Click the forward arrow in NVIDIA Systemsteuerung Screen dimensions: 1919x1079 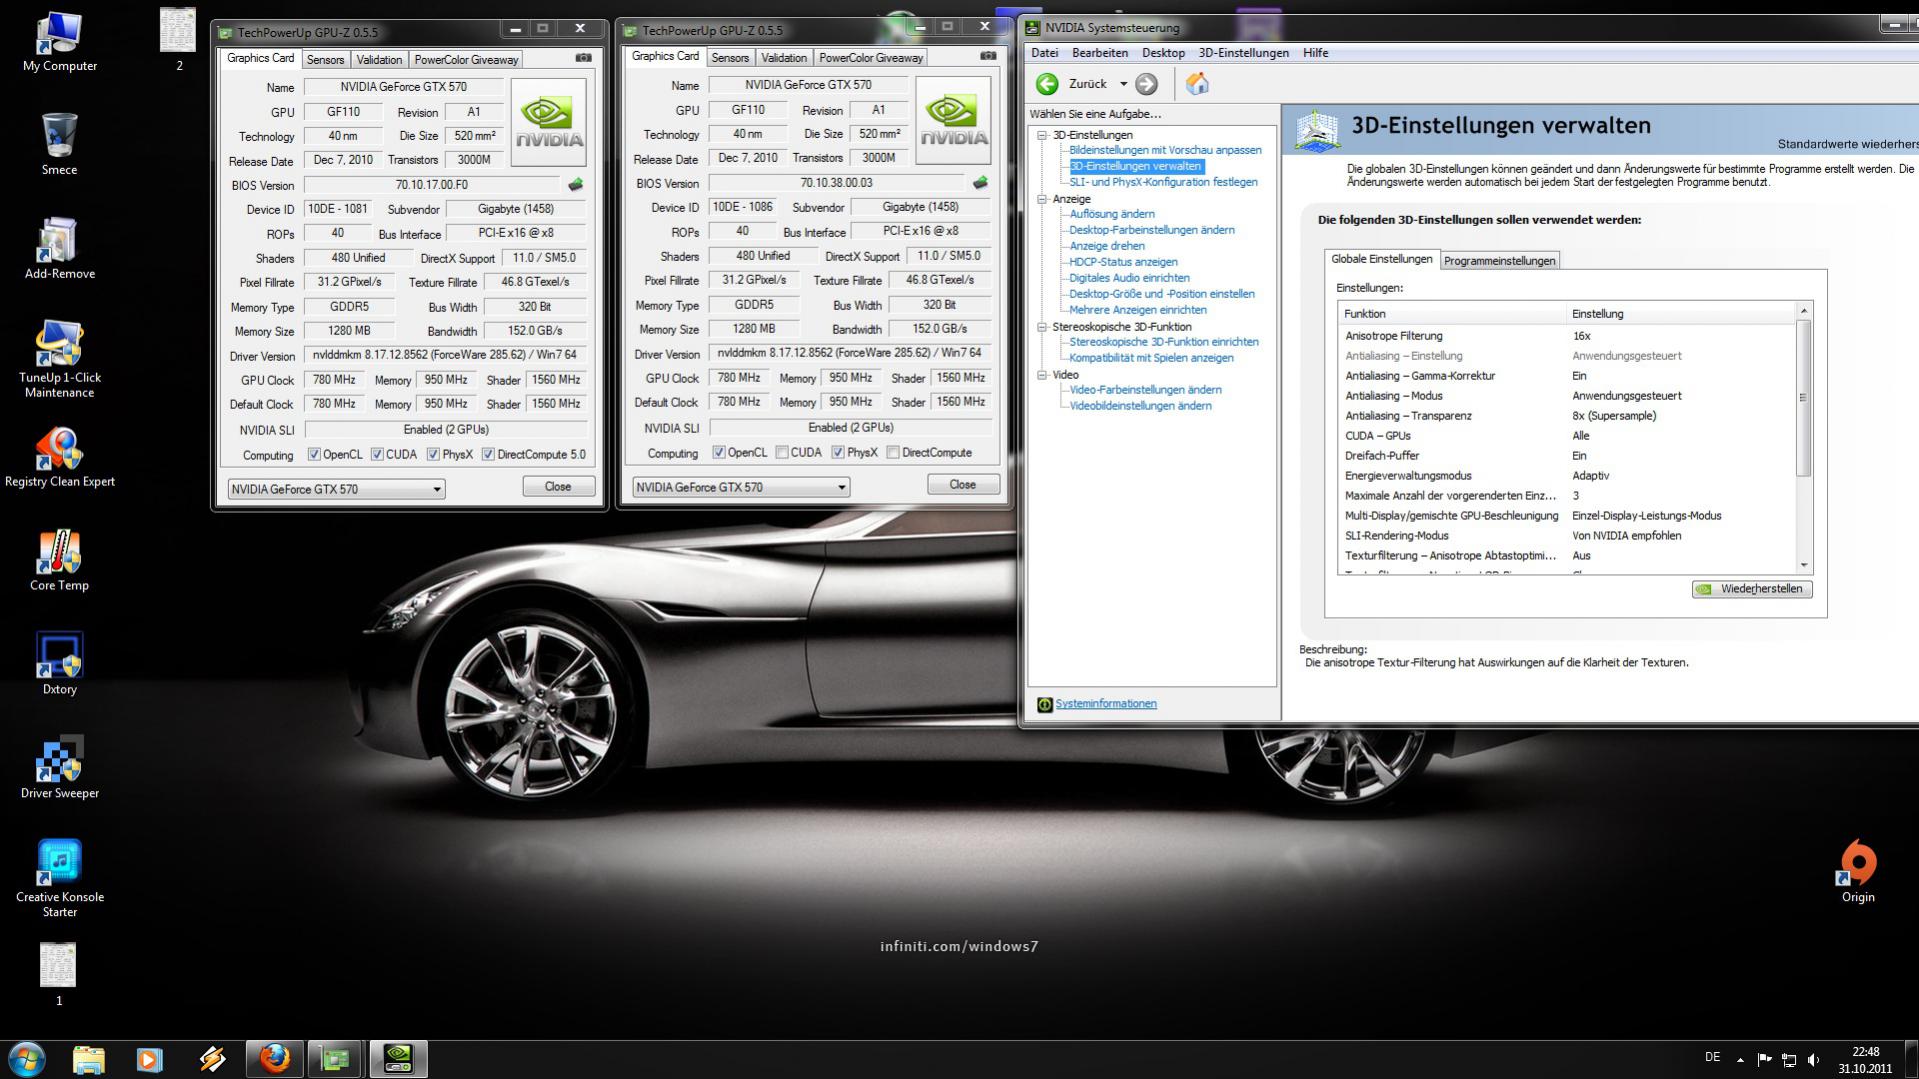(1147, 84)
